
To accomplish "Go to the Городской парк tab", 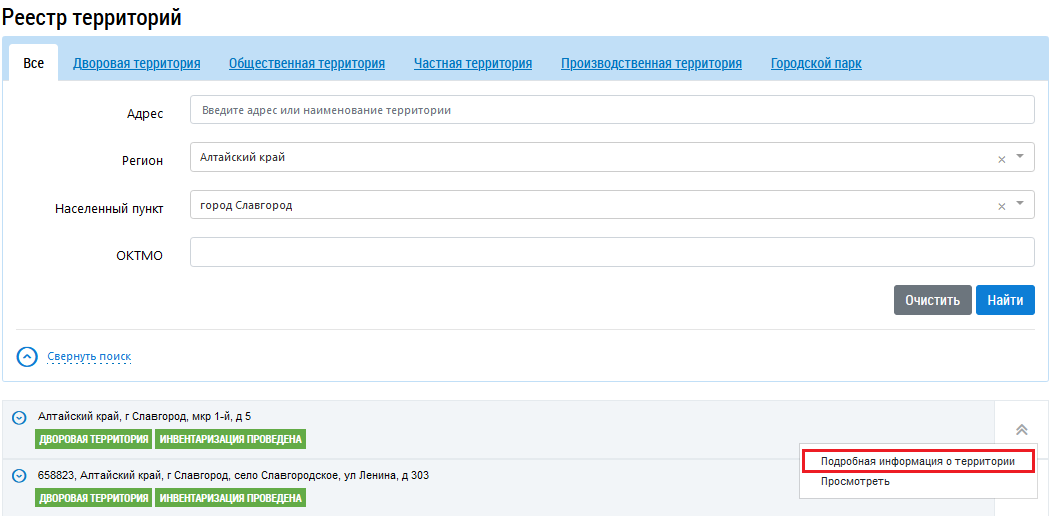I will point(816,63).
